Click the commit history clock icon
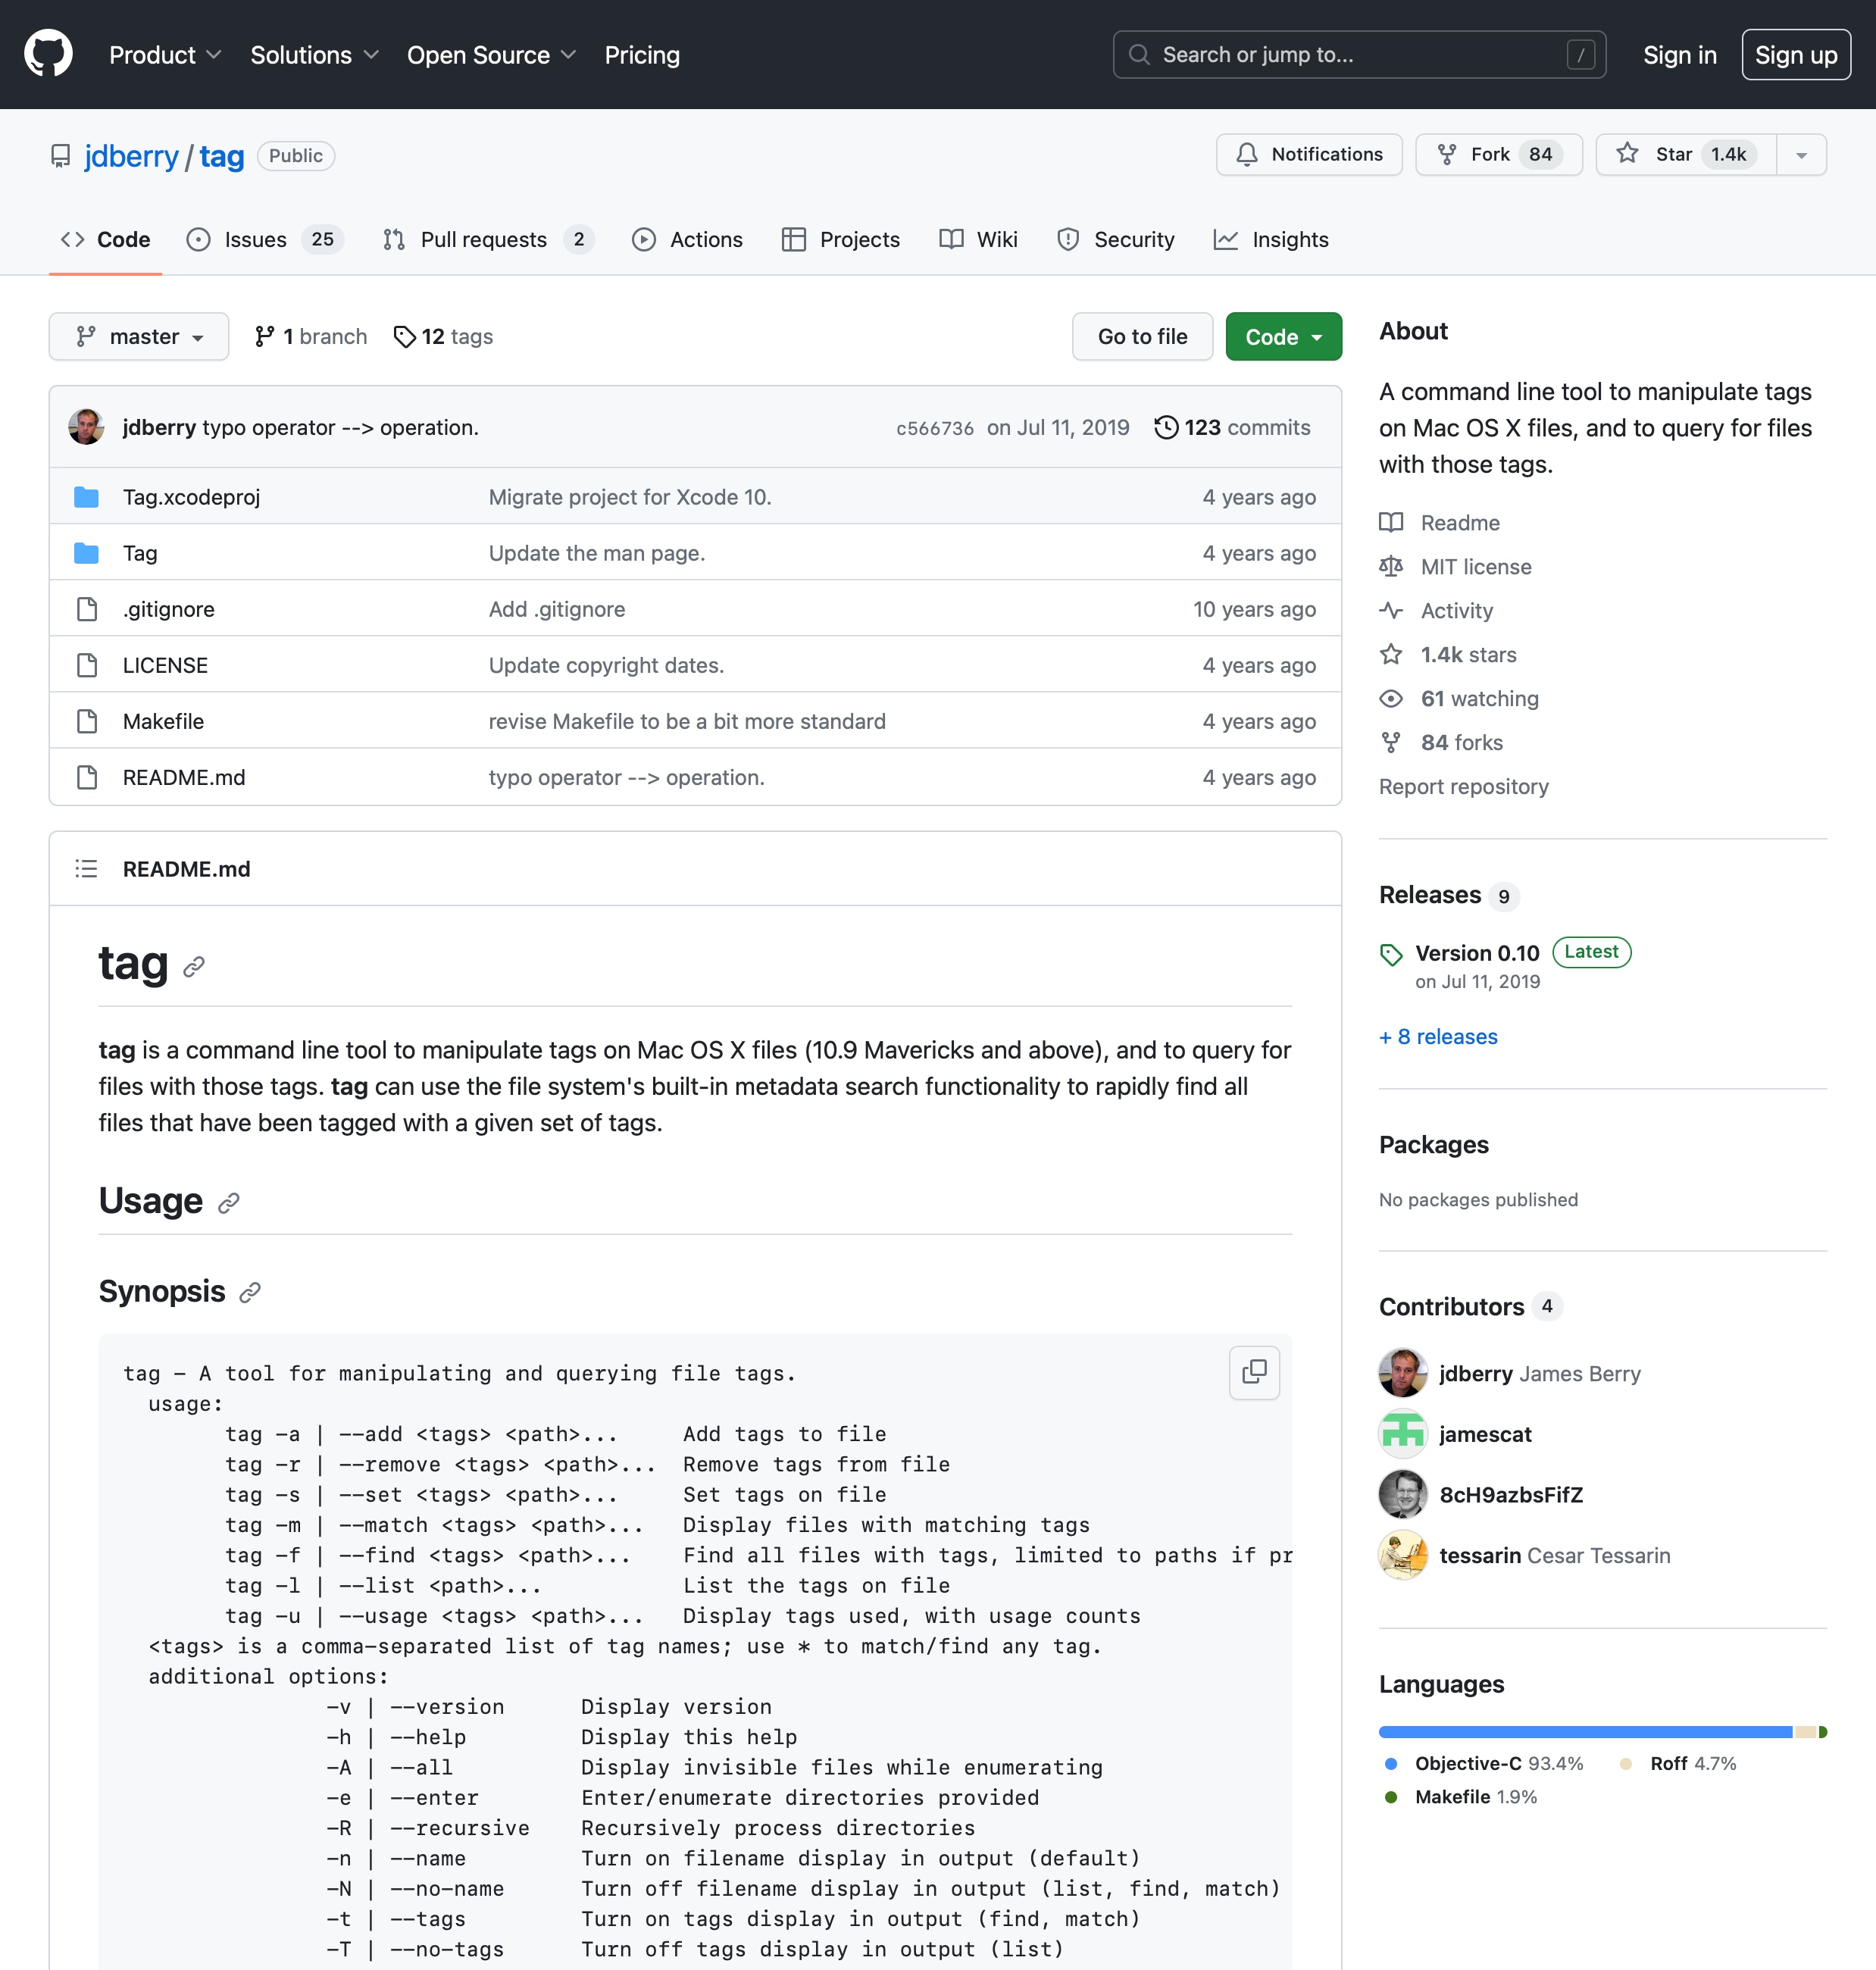 coord(1165,427)
